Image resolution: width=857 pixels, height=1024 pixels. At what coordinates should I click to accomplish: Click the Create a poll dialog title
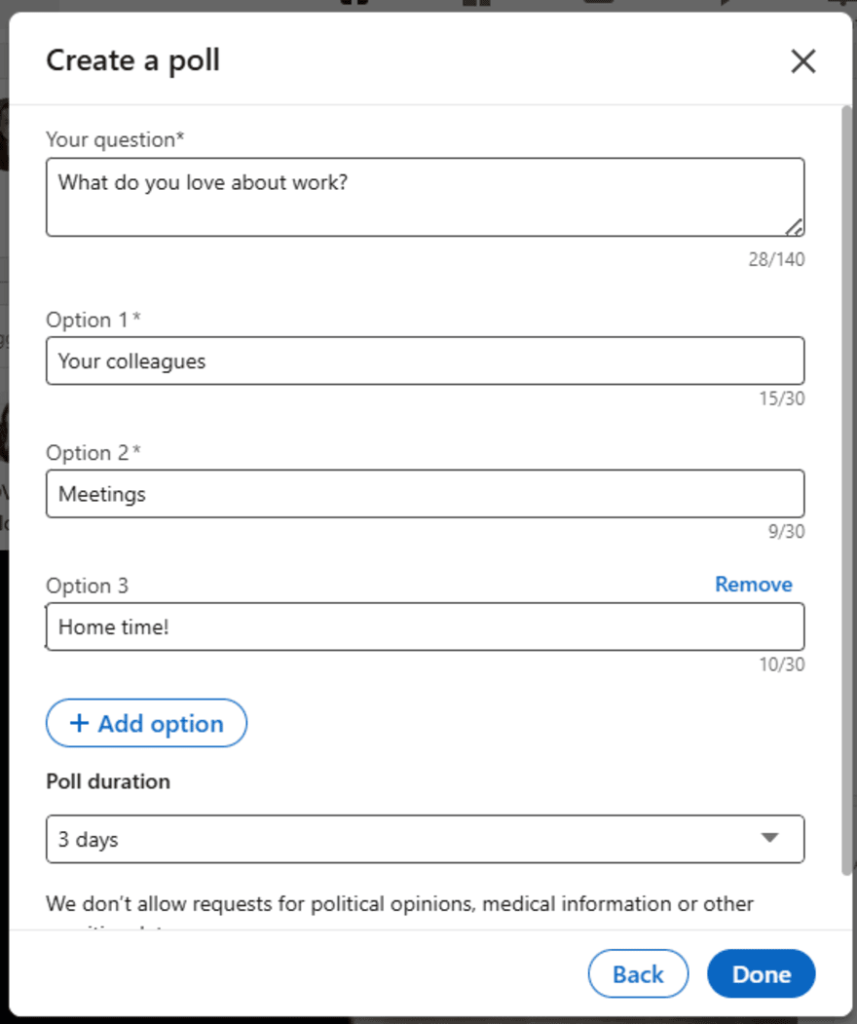click(132, 61)
